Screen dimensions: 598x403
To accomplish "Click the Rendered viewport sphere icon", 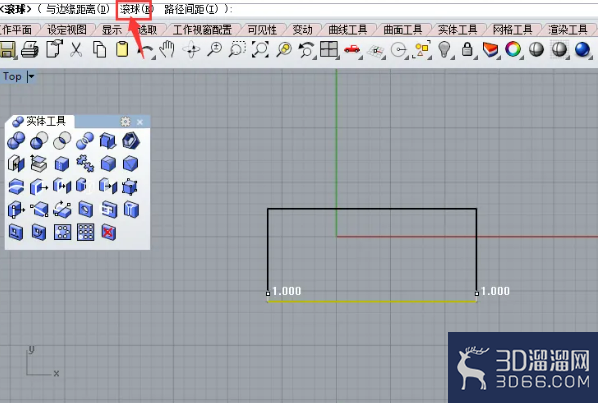I will tap(559, 49).
